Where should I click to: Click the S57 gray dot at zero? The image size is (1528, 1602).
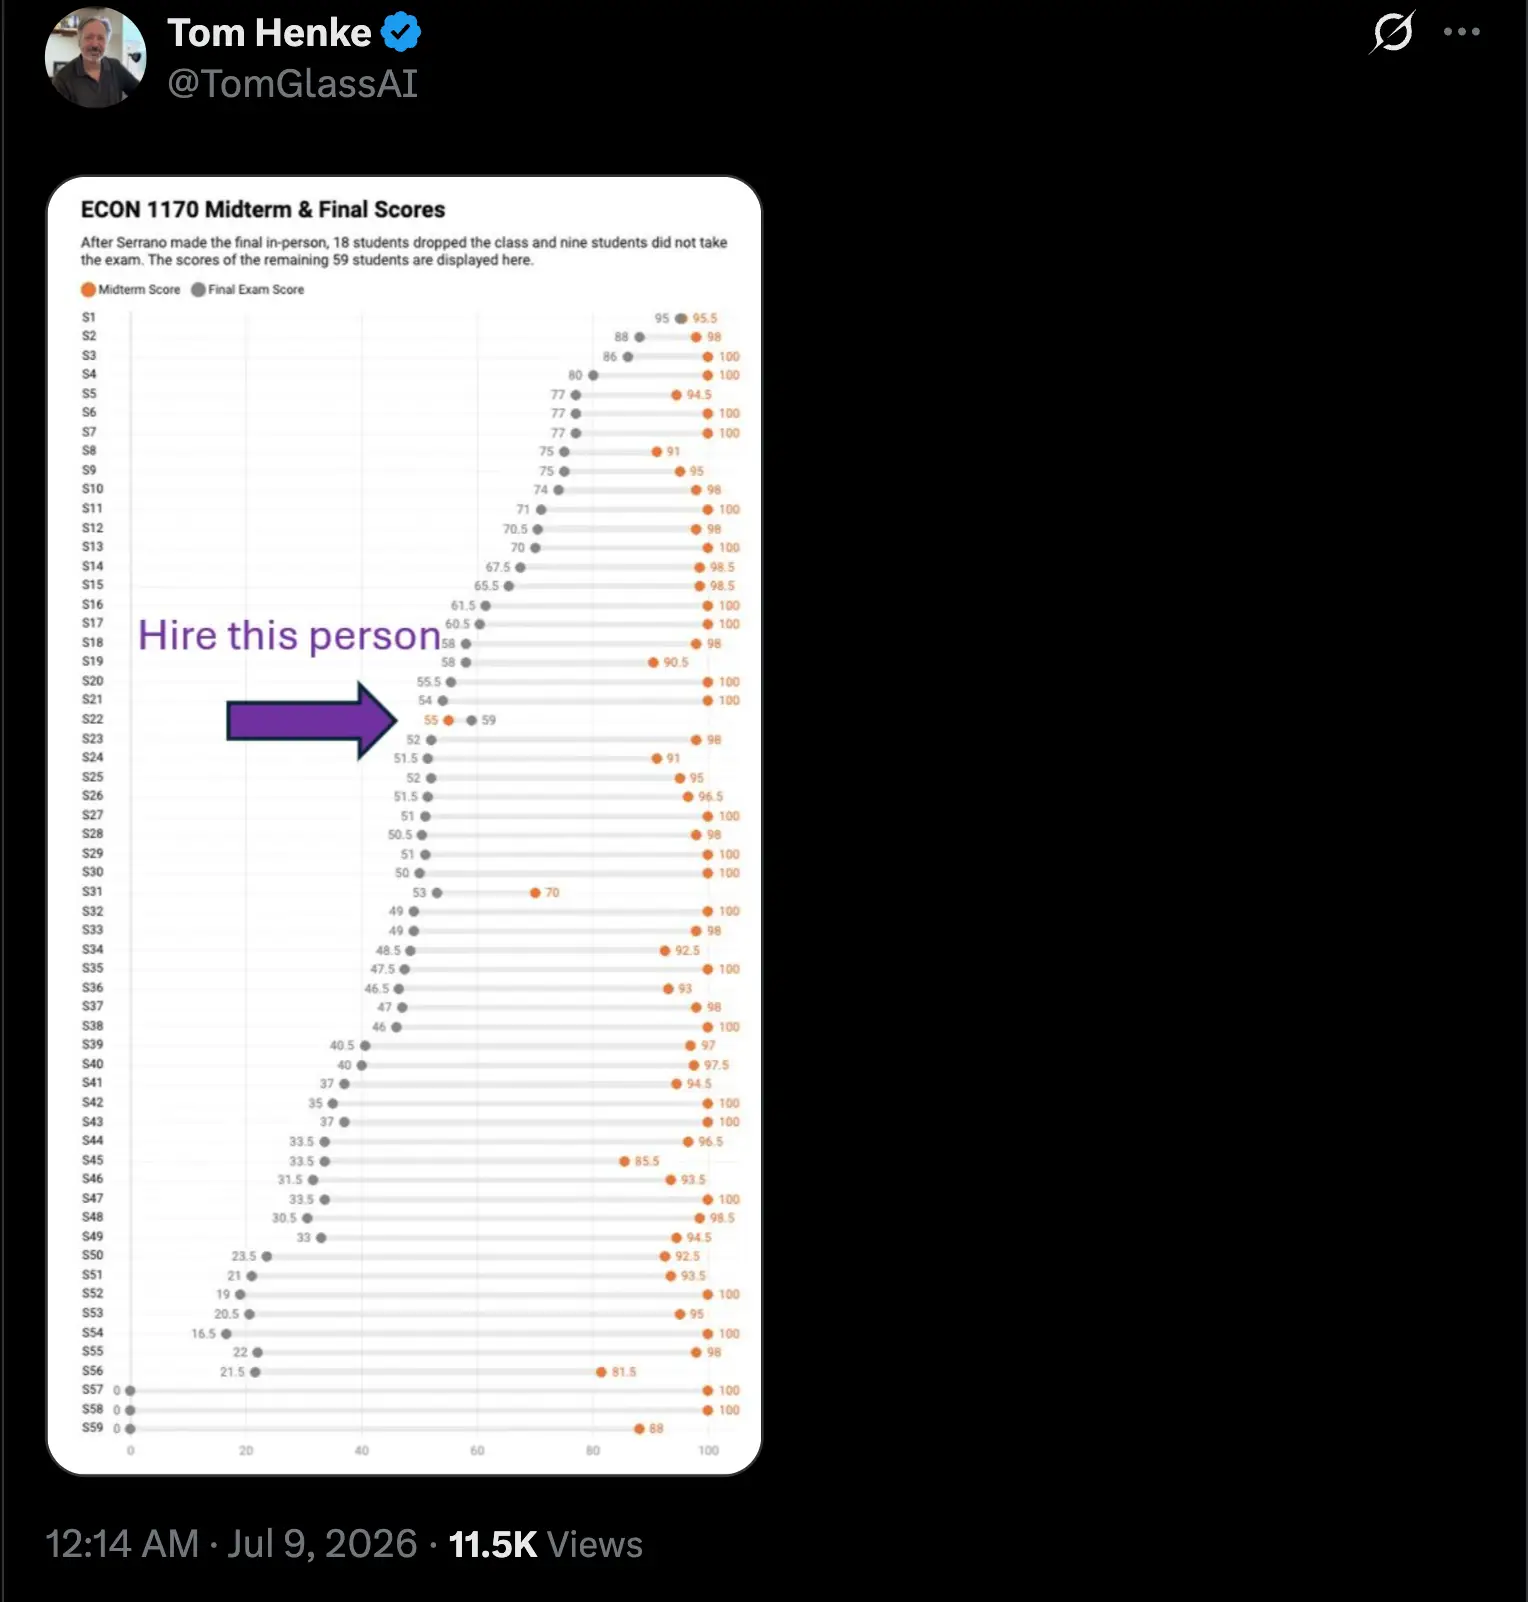(x=130, y=1391)
